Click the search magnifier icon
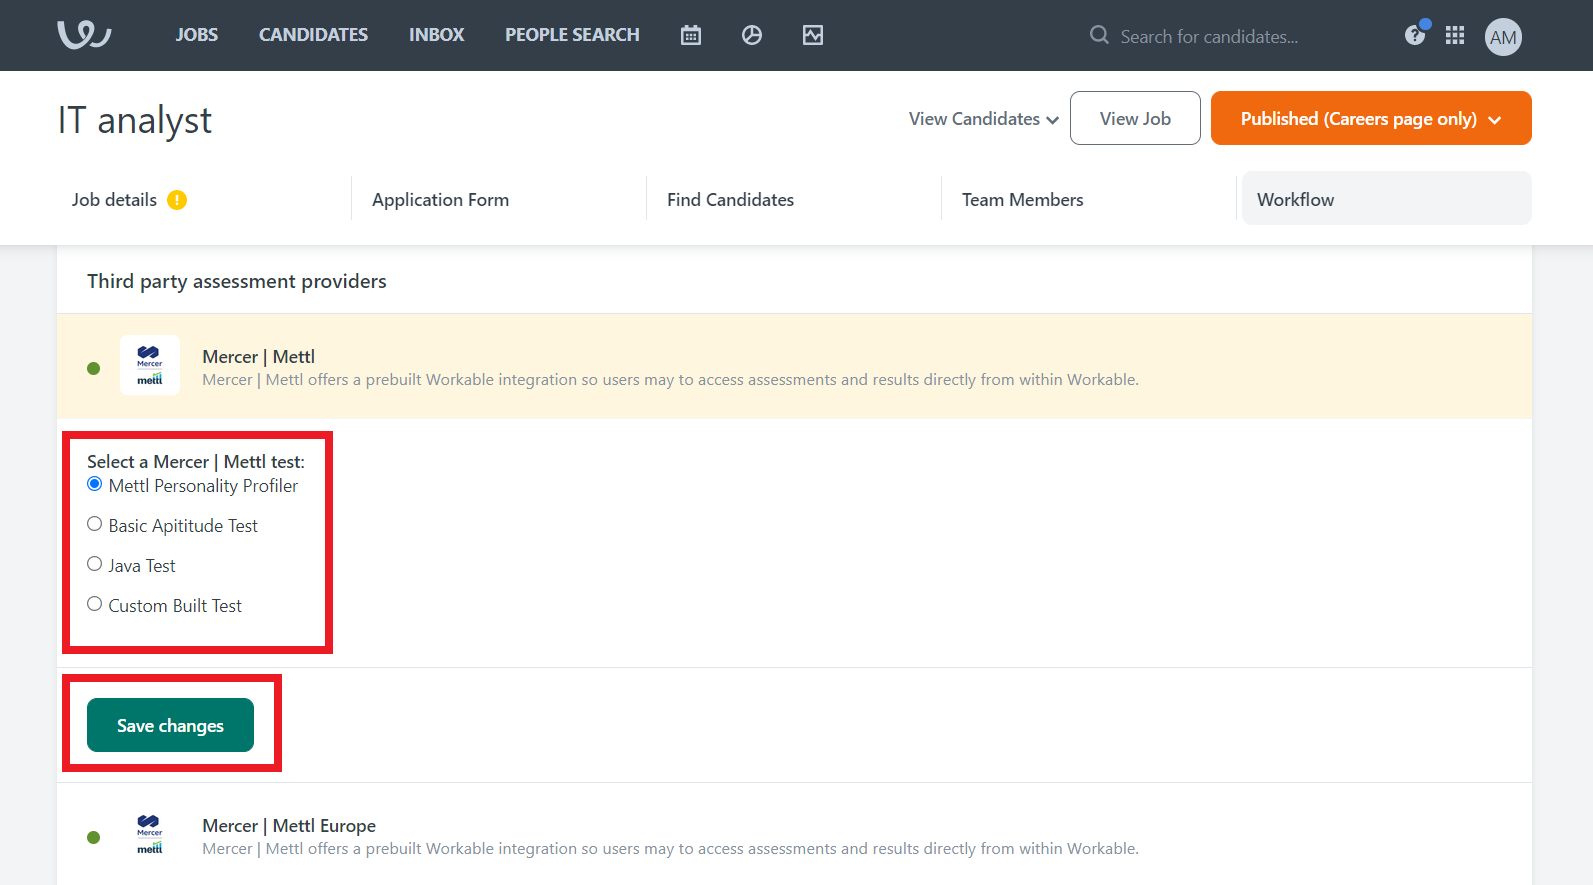The height and width of the screenshot is (885, 1593). click(x=1099, y=35)
